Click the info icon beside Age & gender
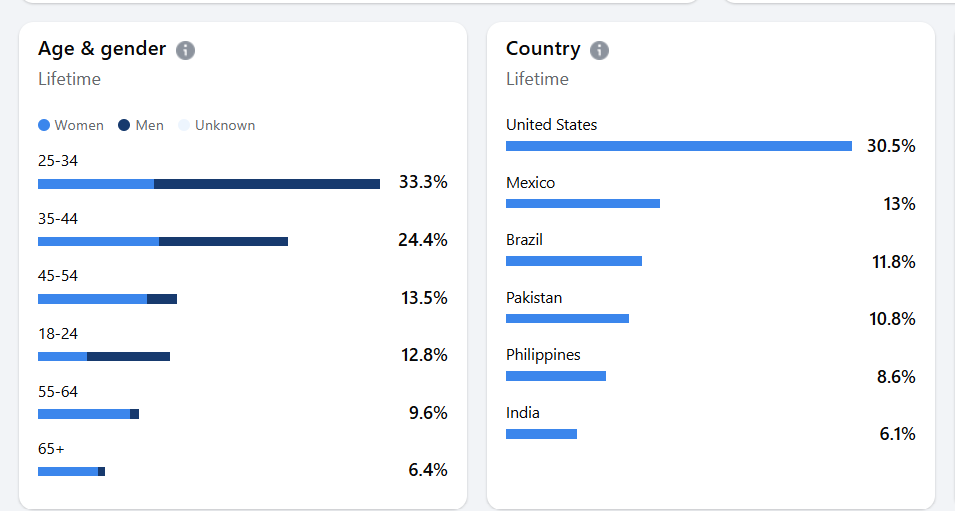Viewport: 955px width, 511px height. (185, 50)
